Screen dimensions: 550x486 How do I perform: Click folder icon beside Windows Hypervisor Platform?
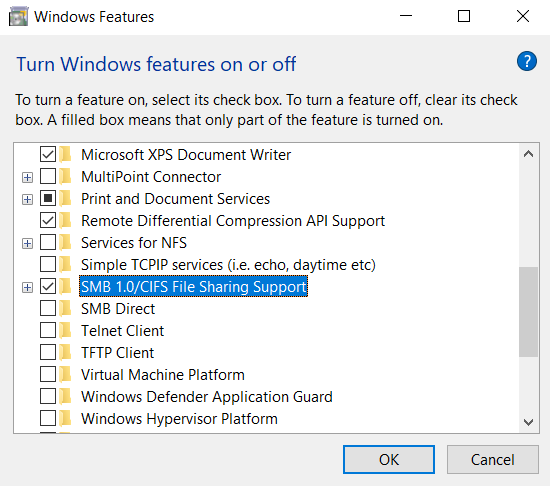65,419
